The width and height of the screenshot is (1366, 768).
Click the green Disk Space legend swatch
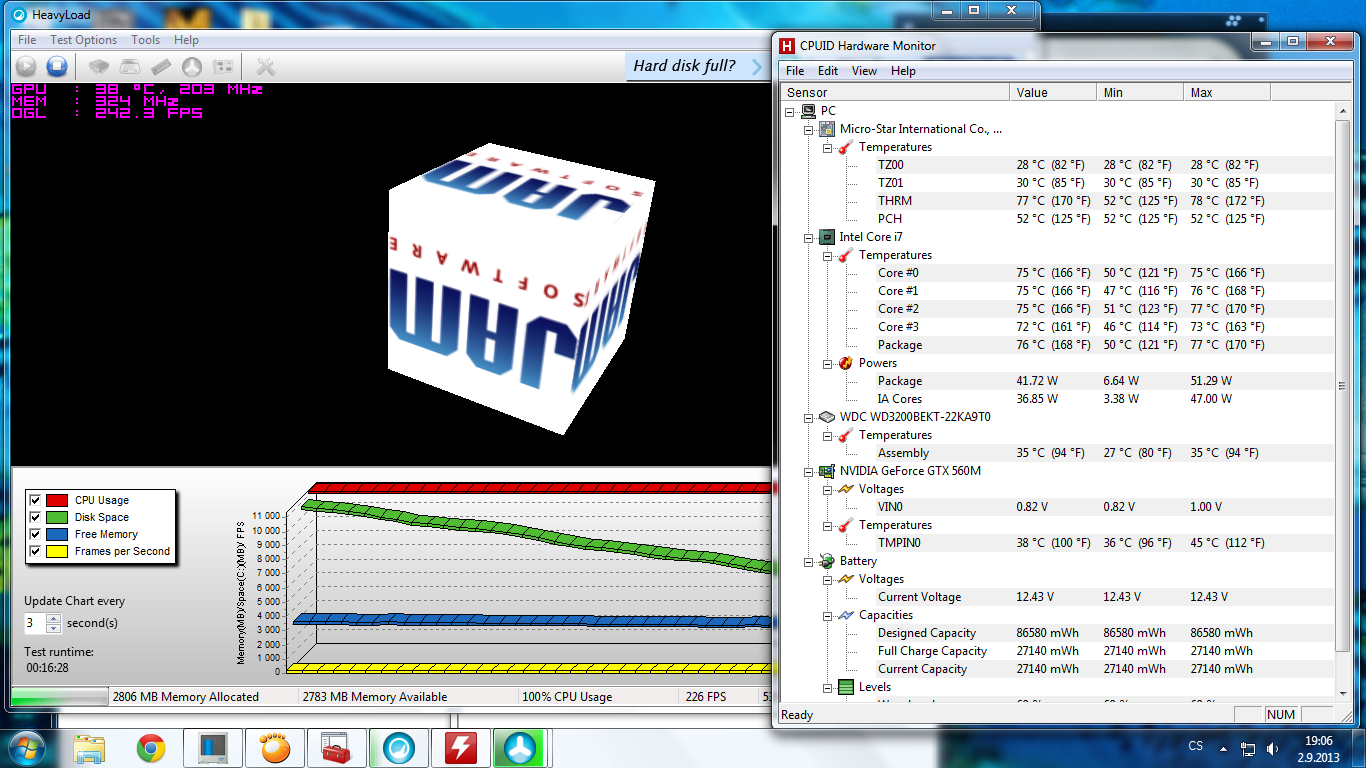(x=57, y=517)
